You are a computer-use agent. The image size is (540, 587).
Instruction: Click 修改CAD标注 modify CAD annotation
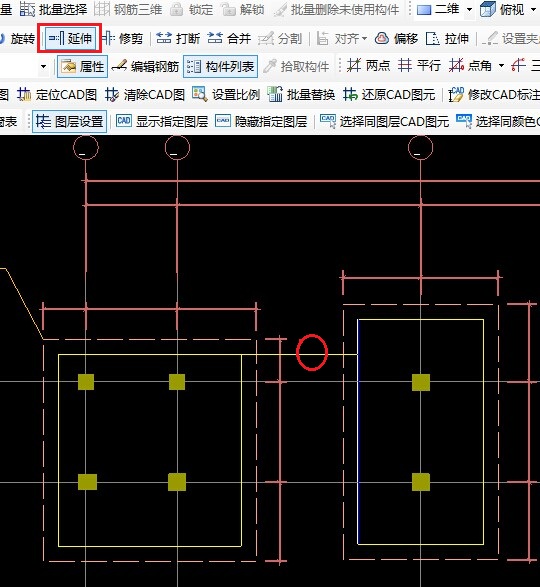[494, 95]
